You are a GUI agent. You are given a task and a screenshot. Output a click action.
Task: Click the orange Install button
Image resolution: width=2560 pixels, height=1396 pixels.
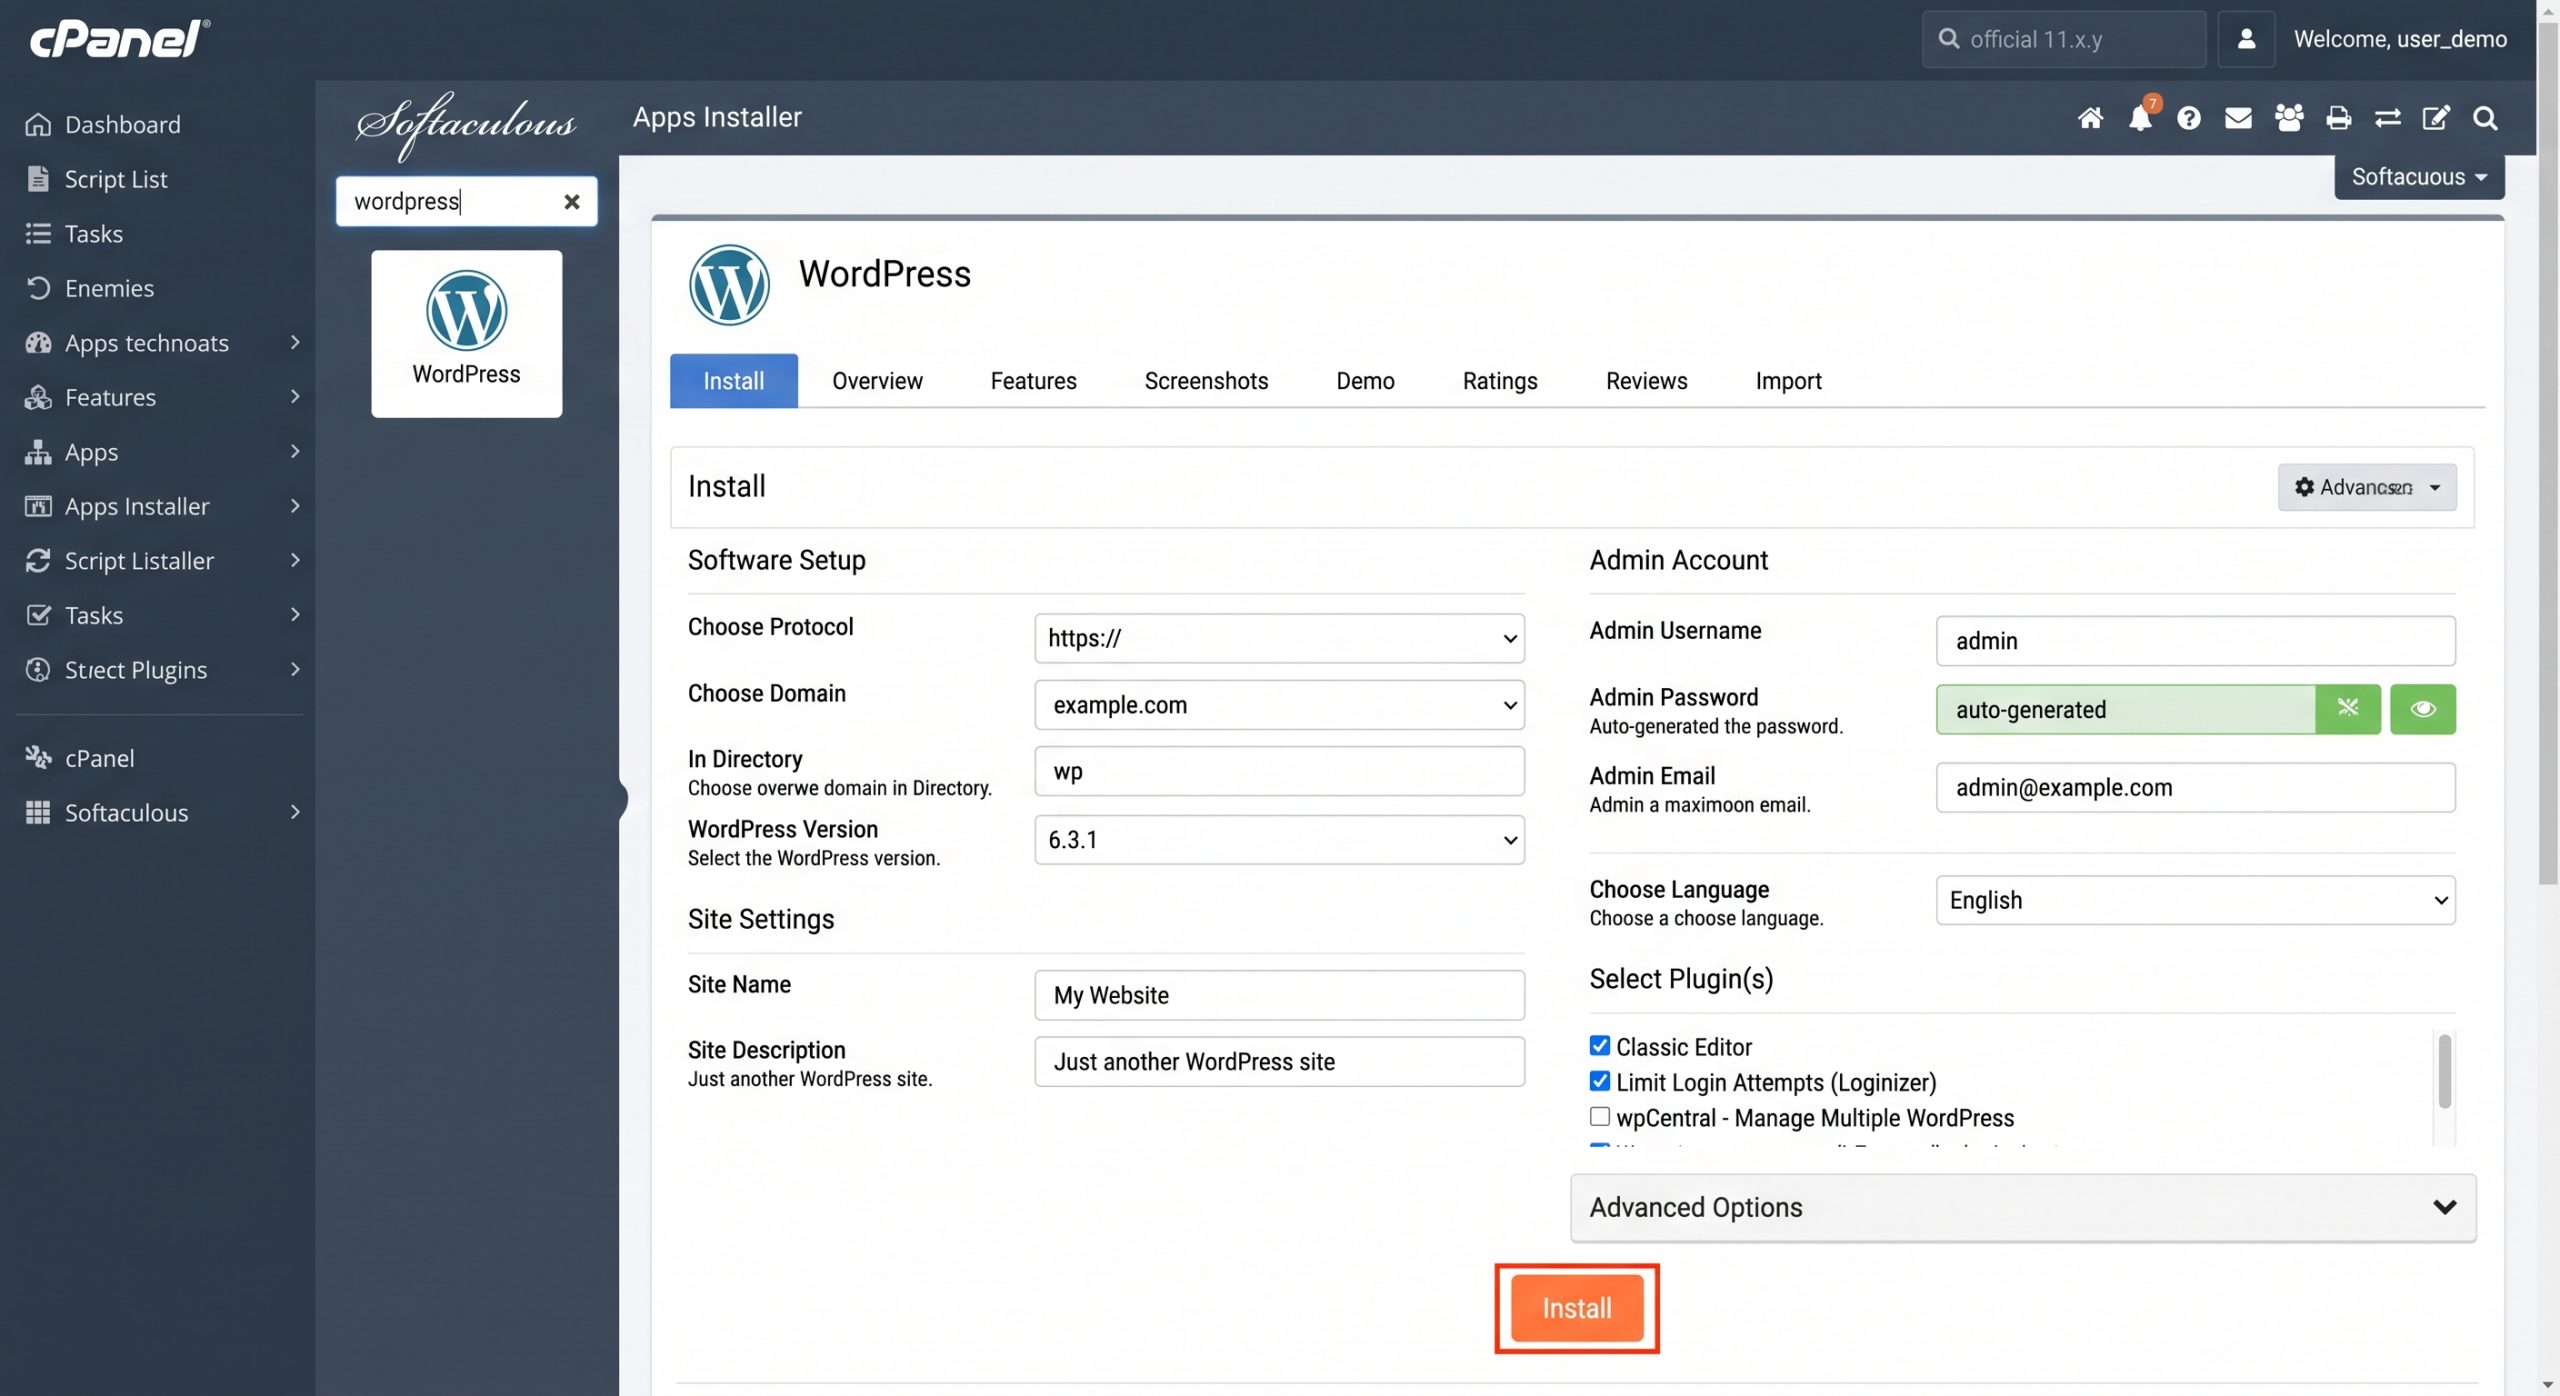[x=1577, y=1308]
